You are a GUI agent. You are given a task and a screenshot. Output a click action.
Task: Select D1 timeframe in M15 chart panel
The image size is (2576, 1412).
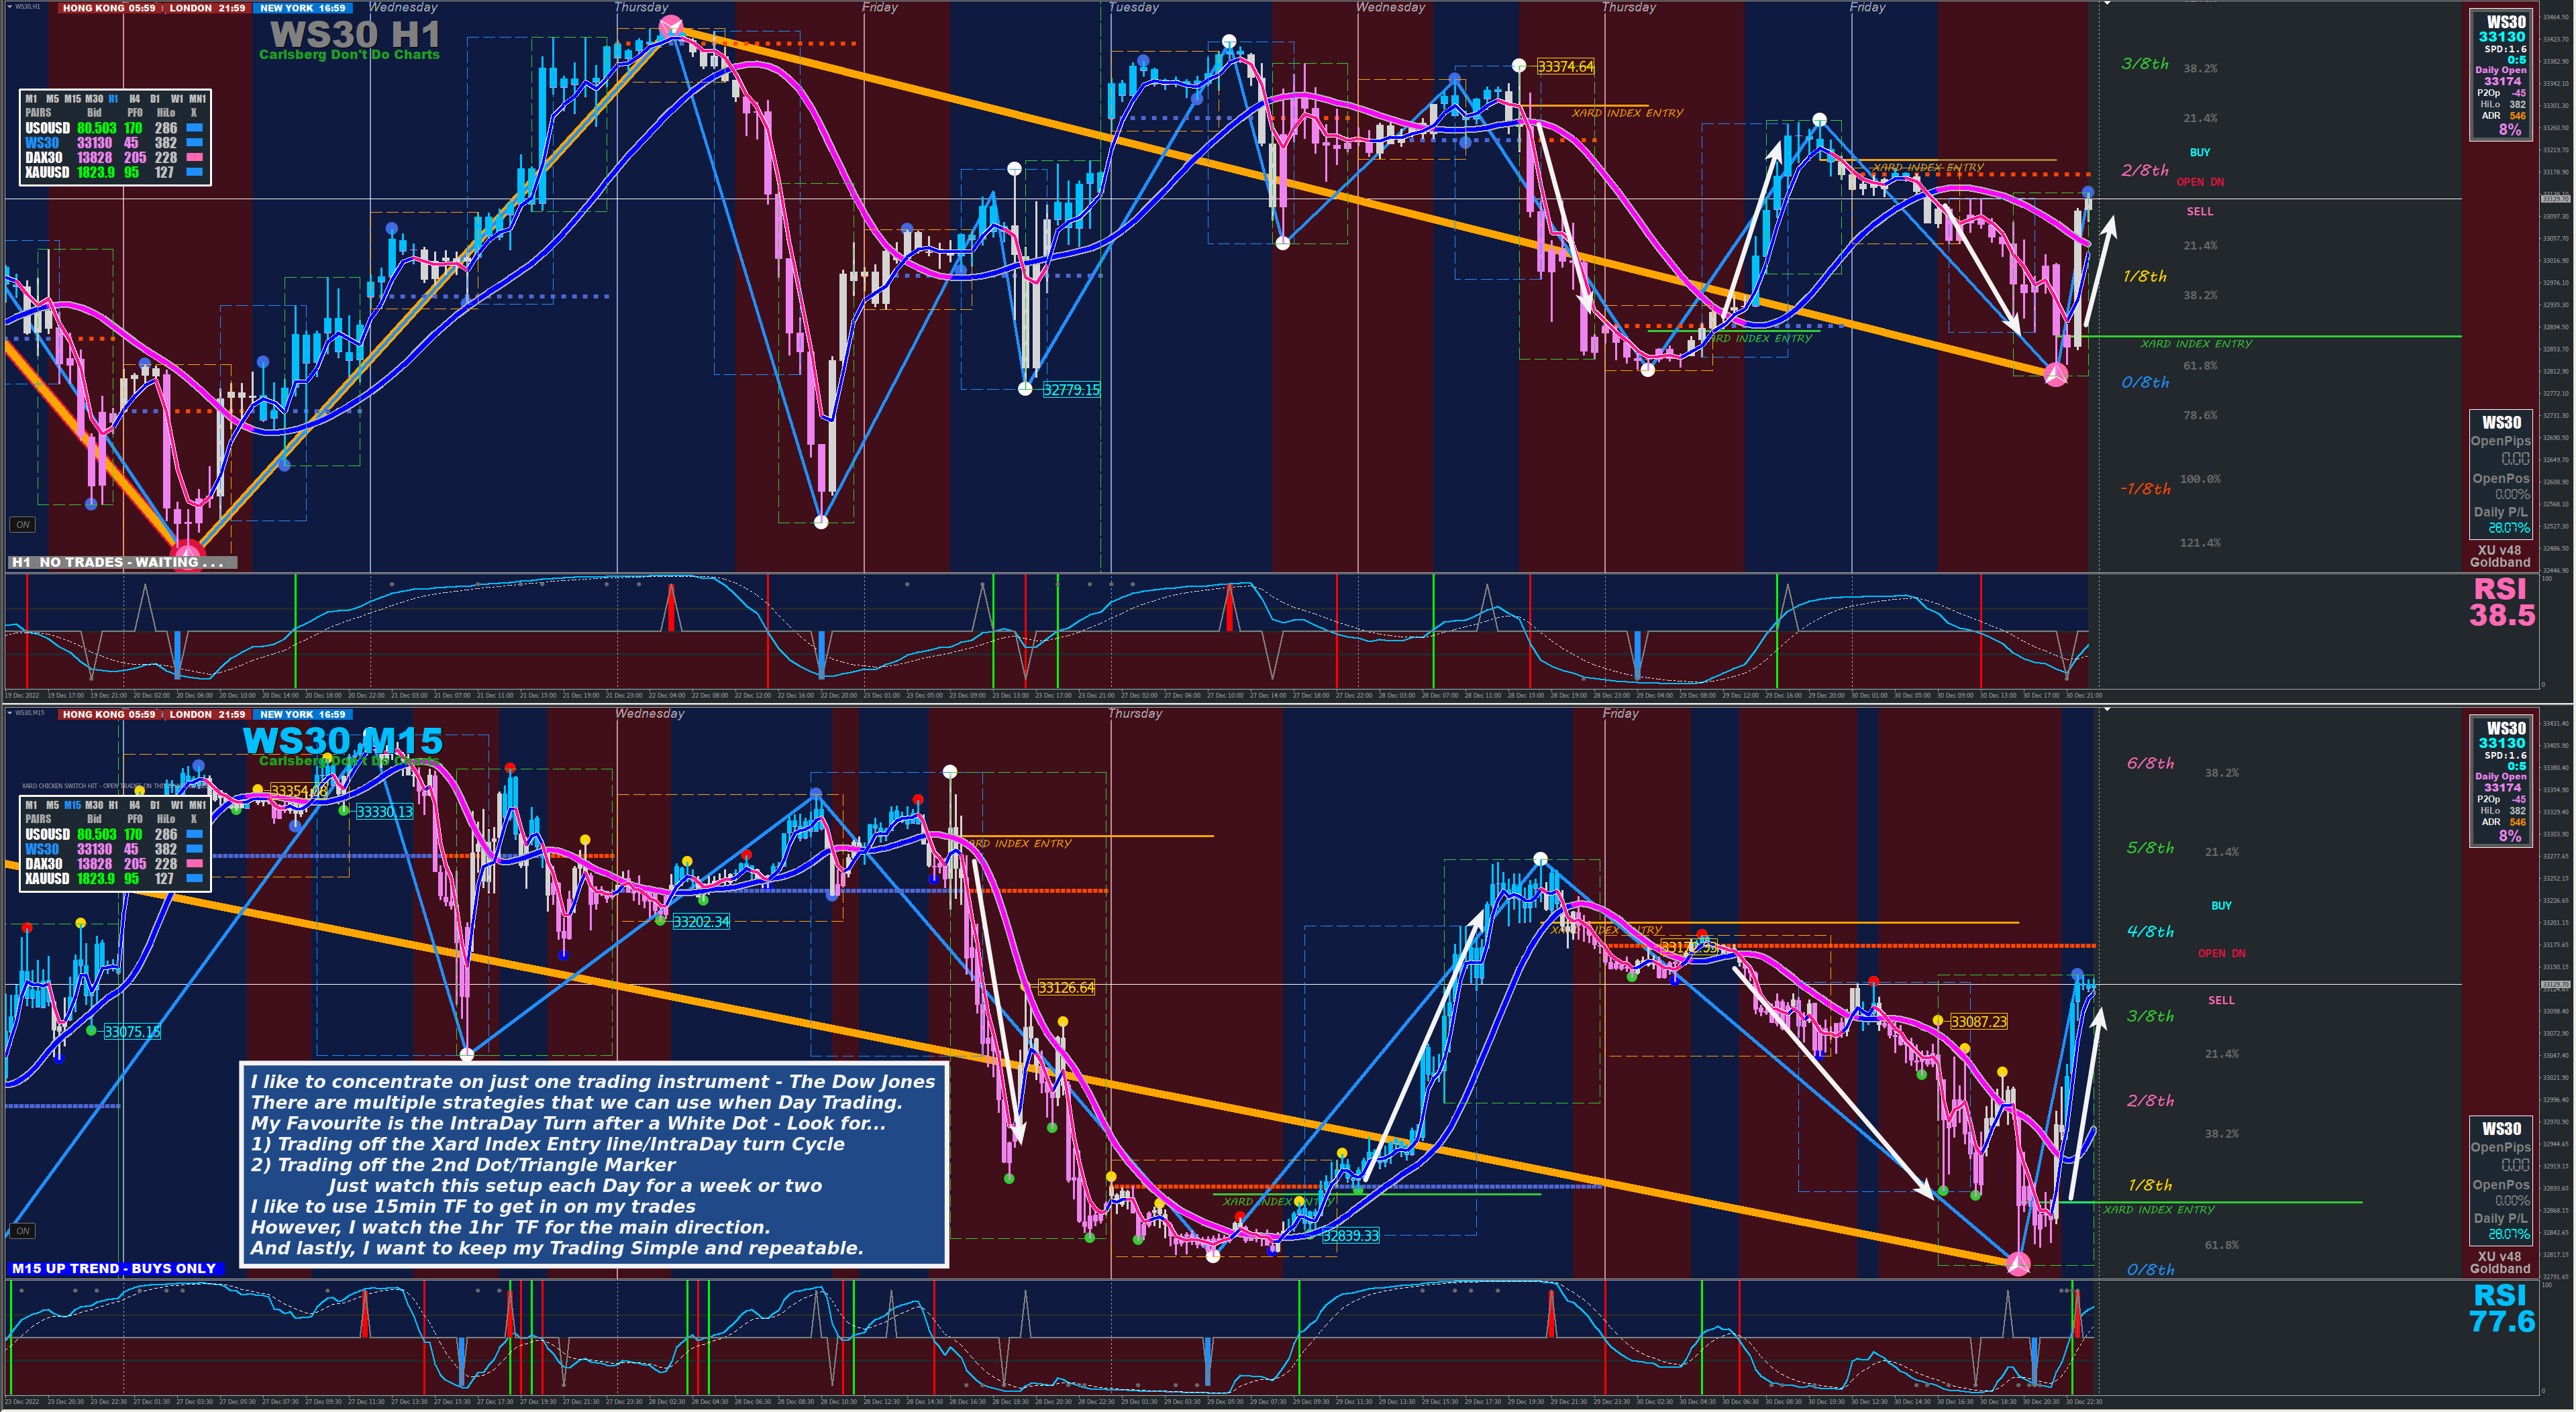click(x=155, y=805)
